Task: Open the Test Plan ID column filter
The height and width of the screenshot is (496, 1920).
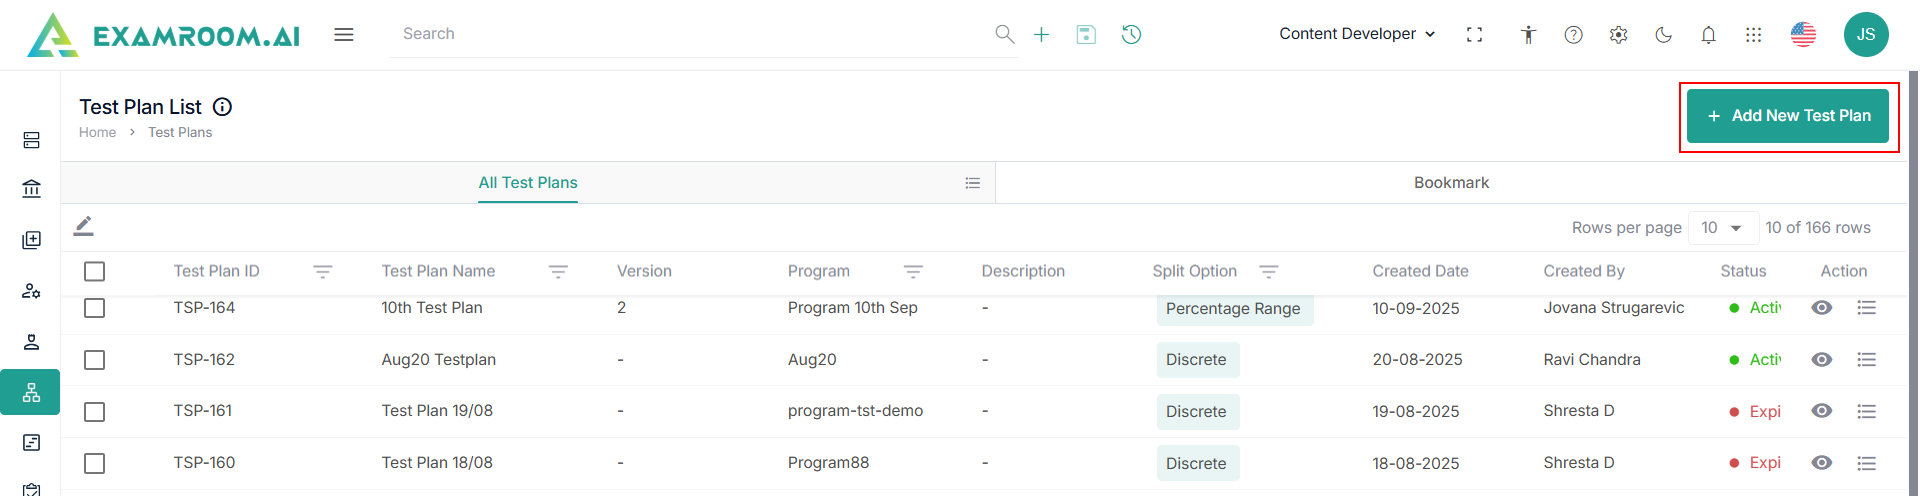Action: coord(322,271)
